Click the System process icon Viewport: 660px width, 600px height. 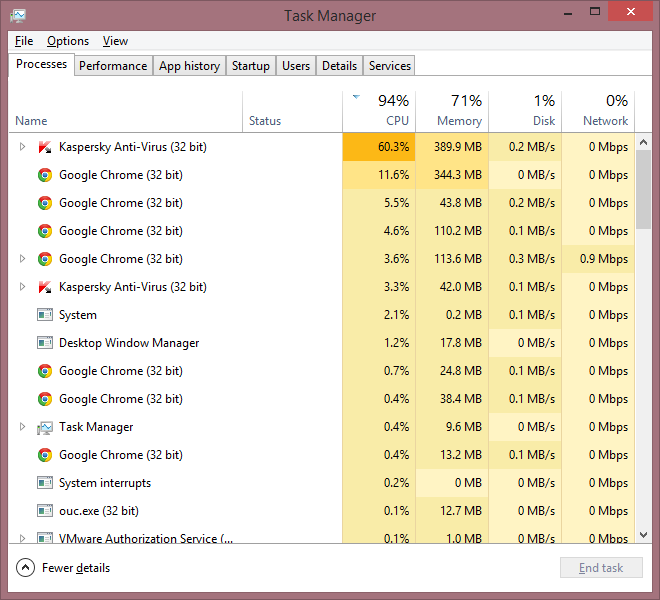pyautogui.click(x=44, y=315)
